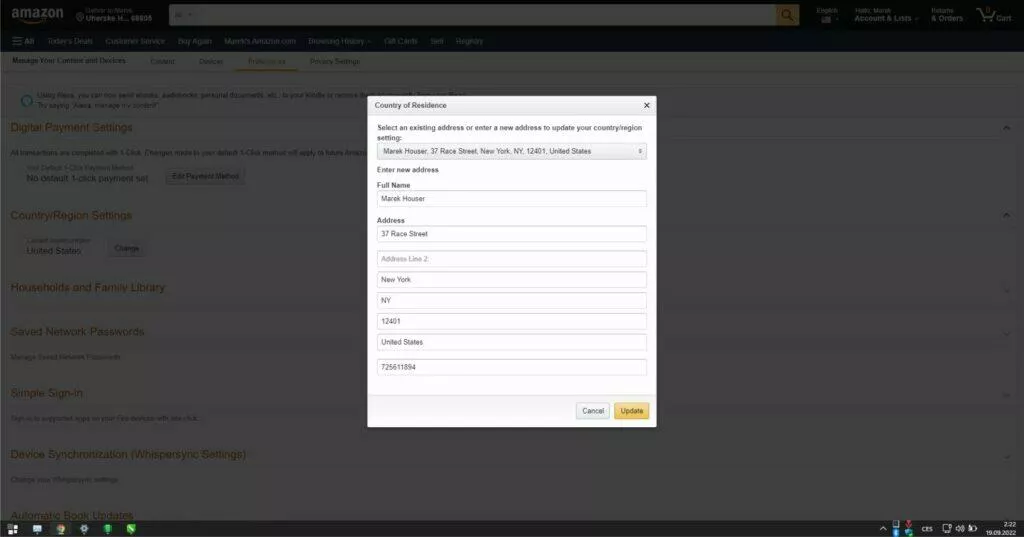Click the yellow Update button

point(631,411)
